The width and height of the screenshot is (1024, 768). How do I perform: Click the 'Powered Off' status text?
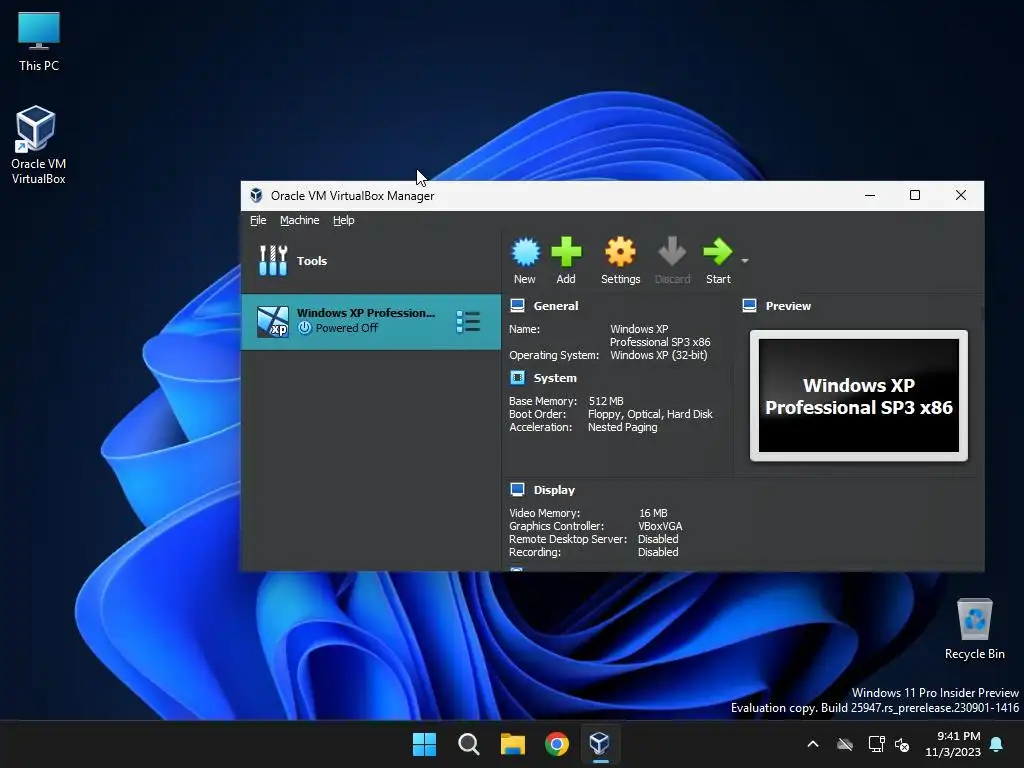346,328
